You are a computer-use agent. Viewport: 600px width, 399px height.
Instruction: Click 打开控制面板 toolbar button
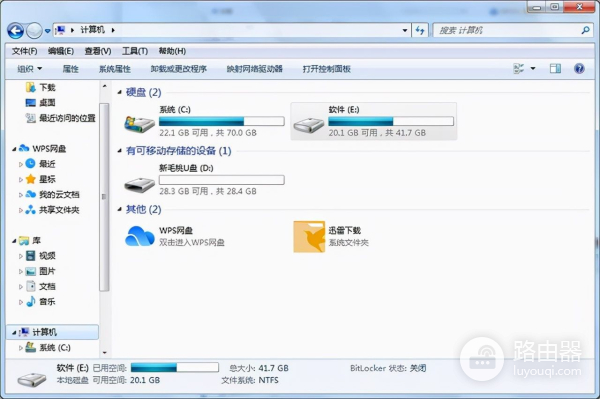click(327, 69)
